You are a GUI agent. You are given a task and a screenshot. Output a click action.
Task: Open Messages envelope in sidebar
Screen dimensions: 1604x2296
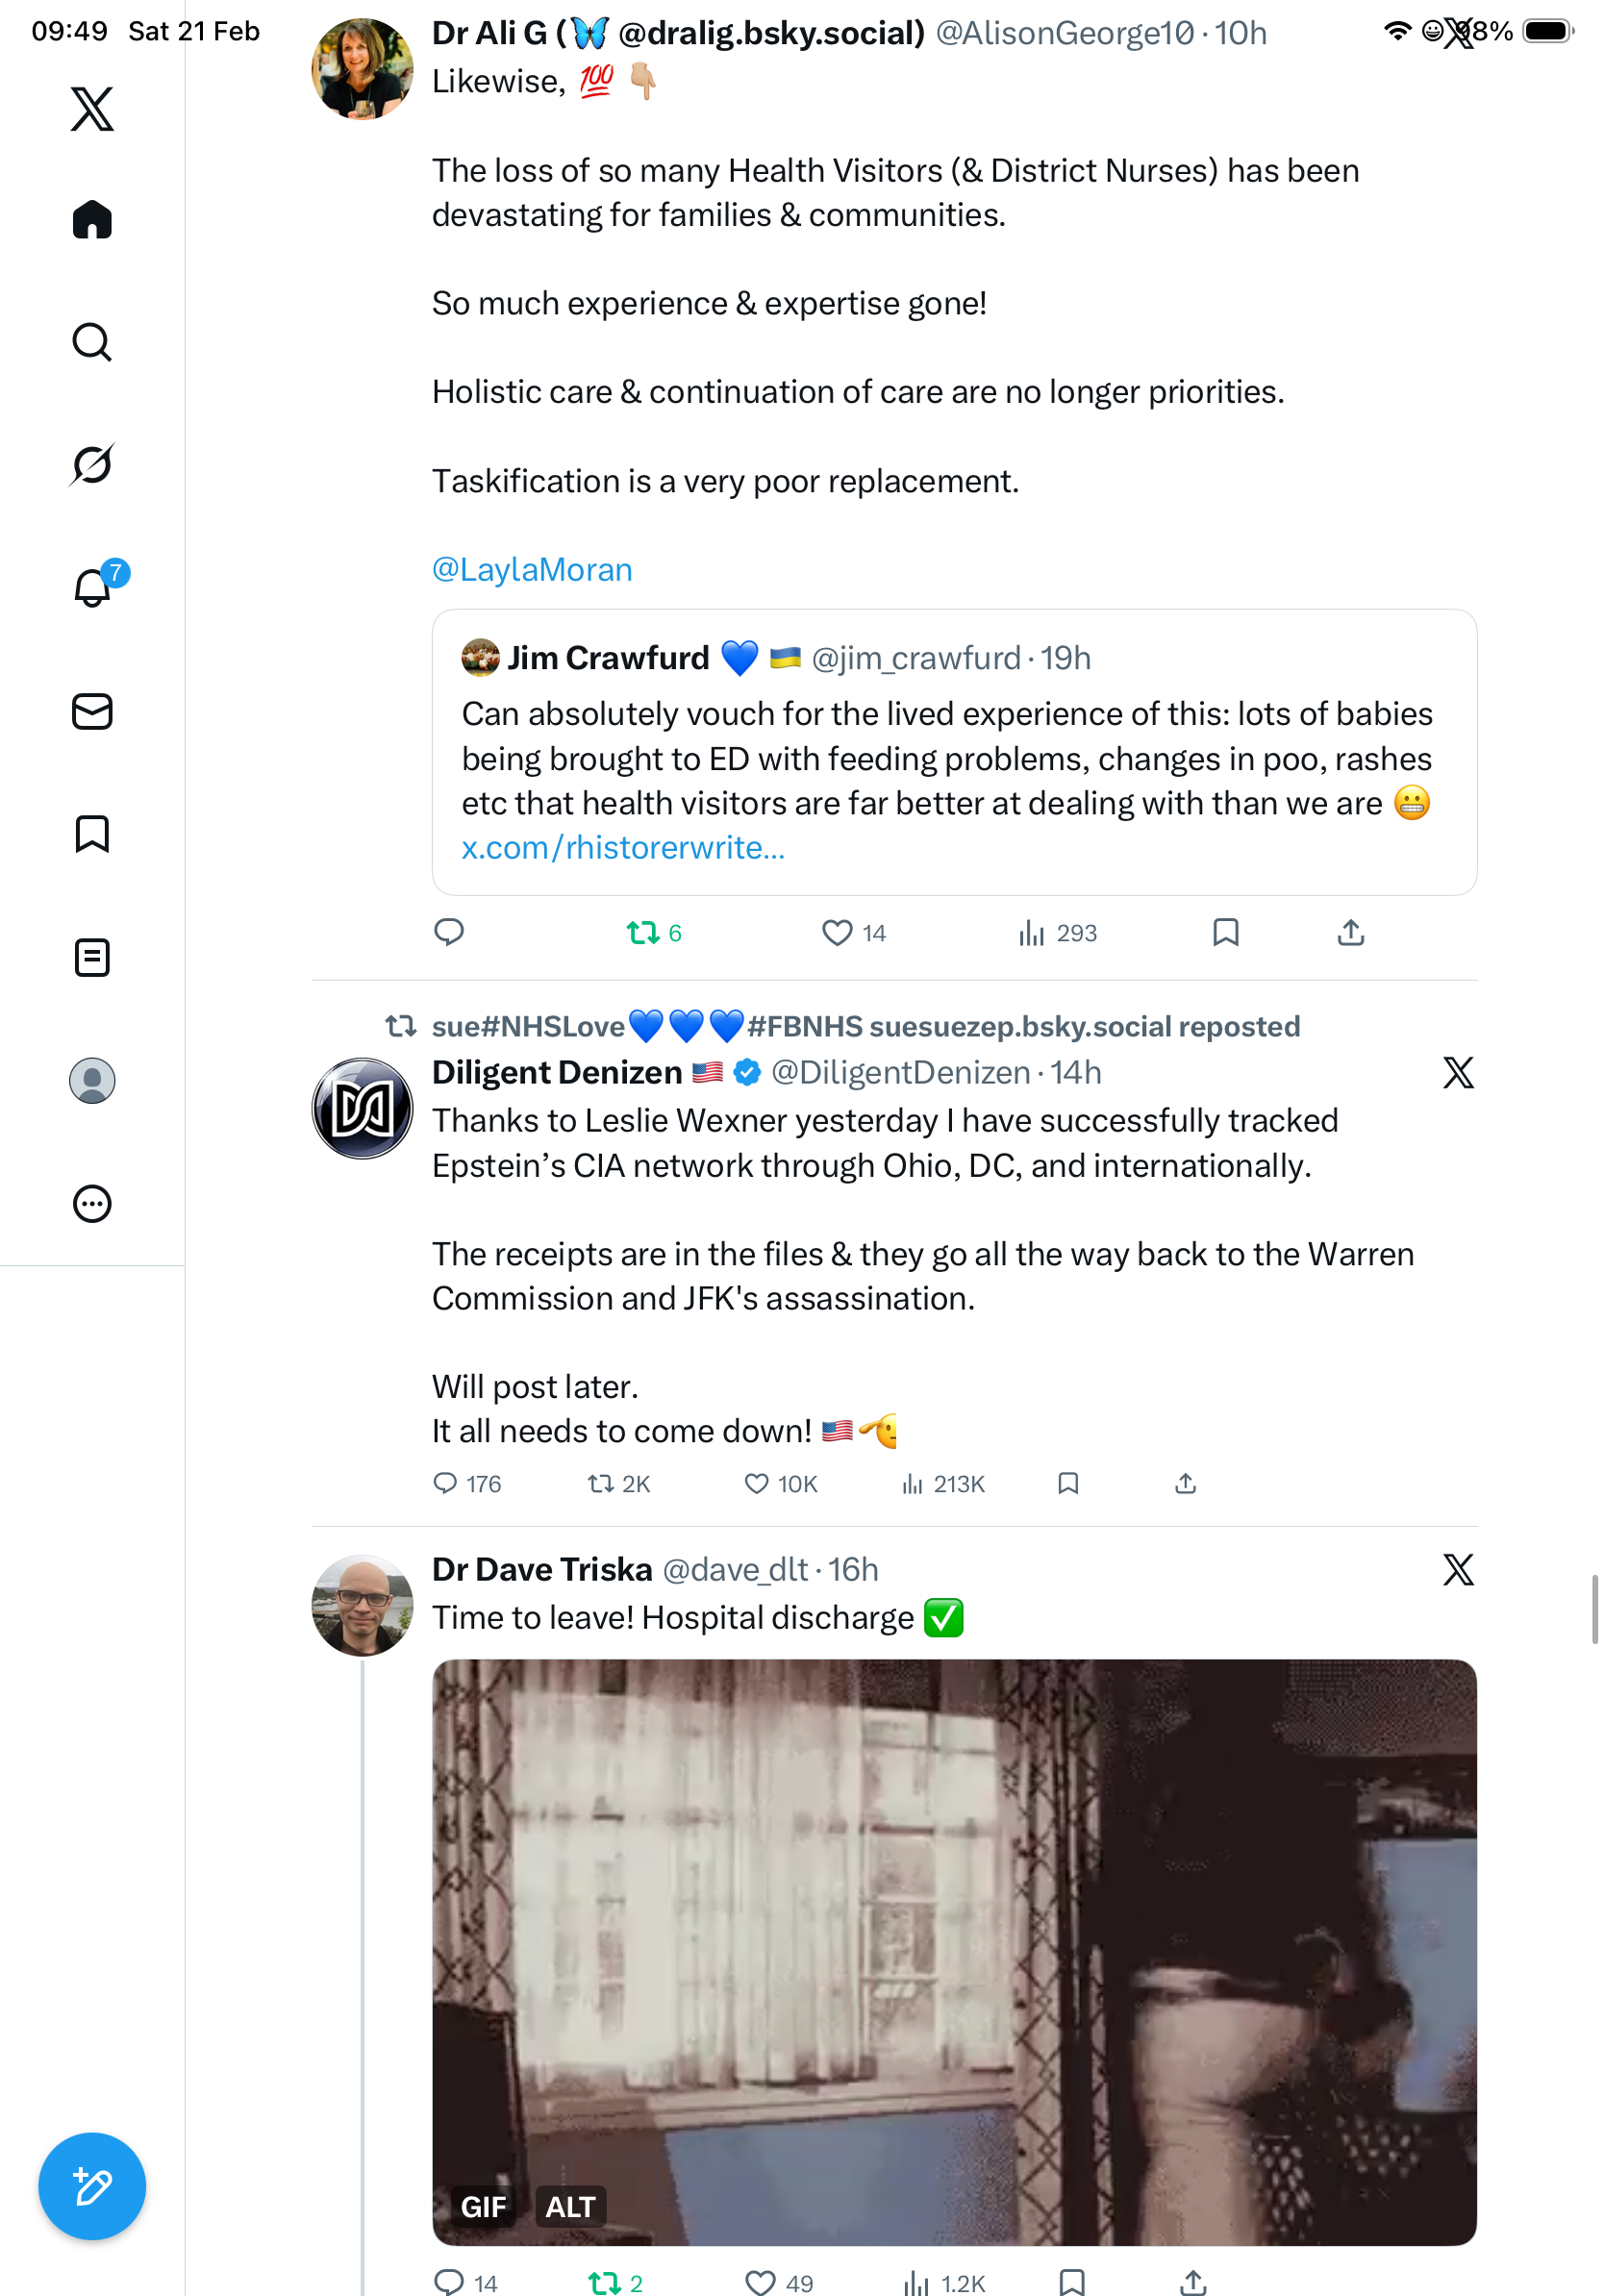coord(92,711)
